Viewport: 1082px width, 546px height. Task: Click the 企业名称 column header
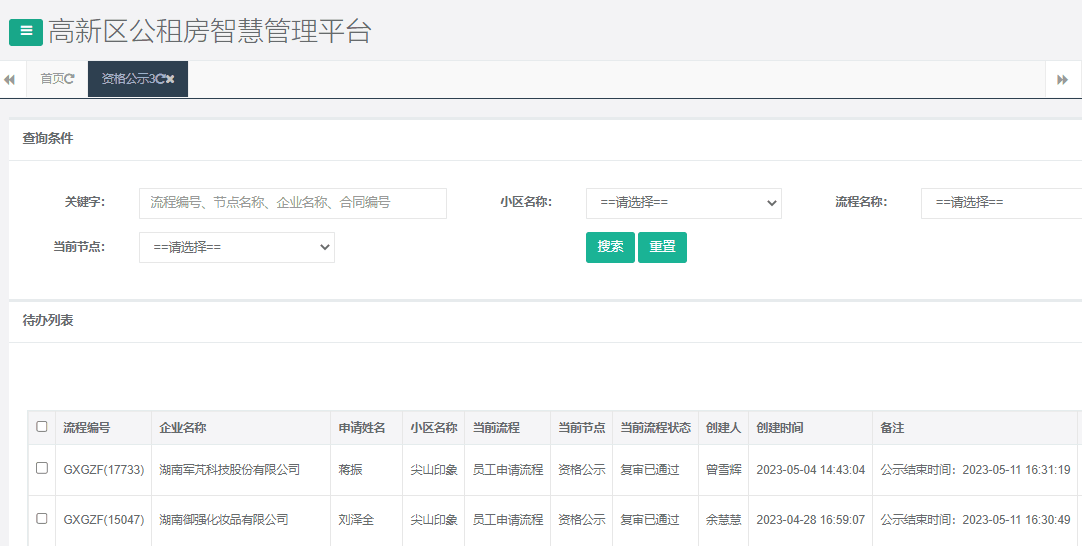click(x=183, y=428)
